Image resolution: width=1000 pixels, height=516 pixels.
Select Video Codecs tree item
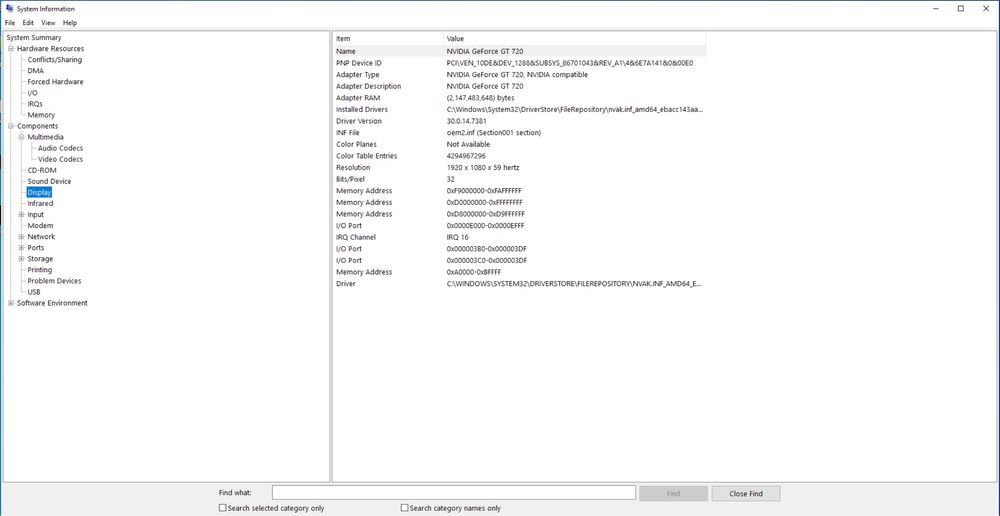(x=60, y=159)
